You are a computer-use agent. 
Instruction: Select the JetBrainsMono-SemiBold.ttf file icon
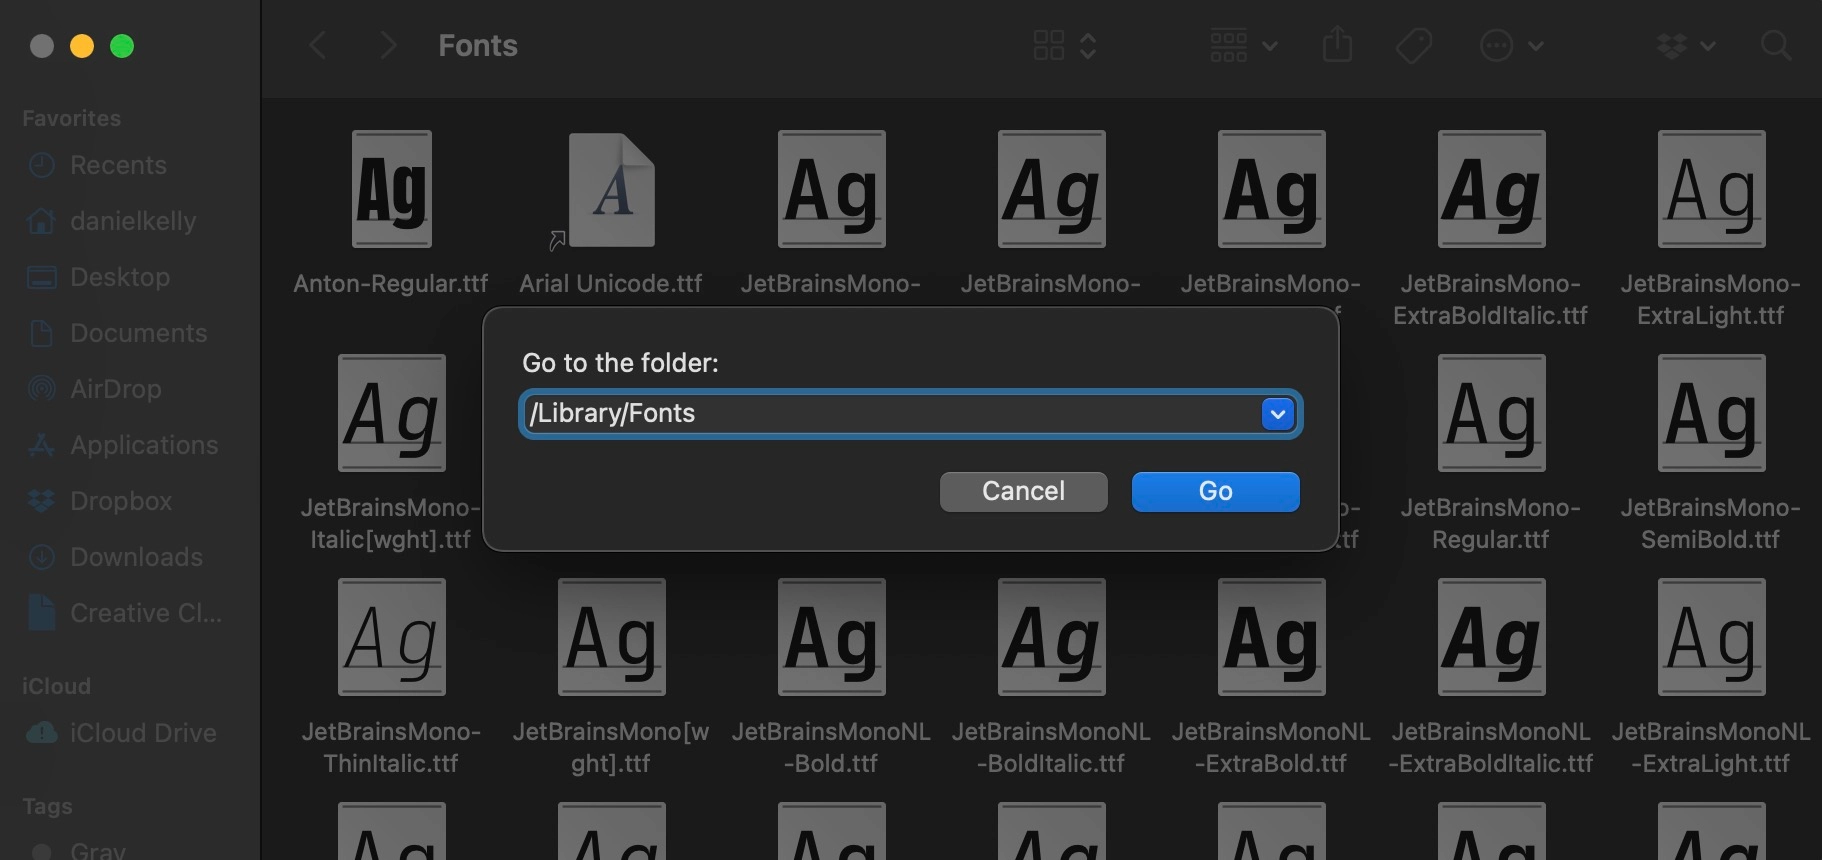coord(1711,413)
